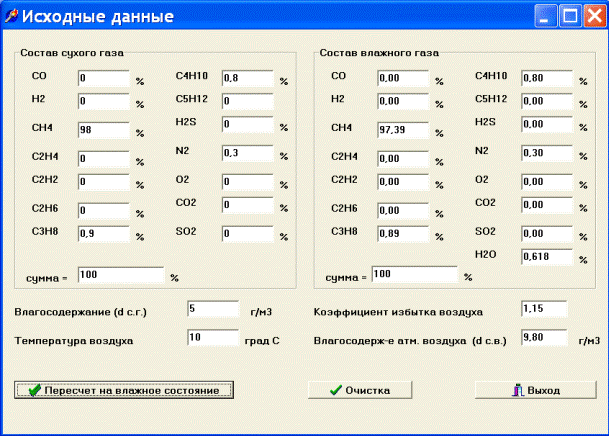Click the Влагосодержание (d с.г.) input field
The width and height of the screenshot is (609, 436).
point(212,310)
